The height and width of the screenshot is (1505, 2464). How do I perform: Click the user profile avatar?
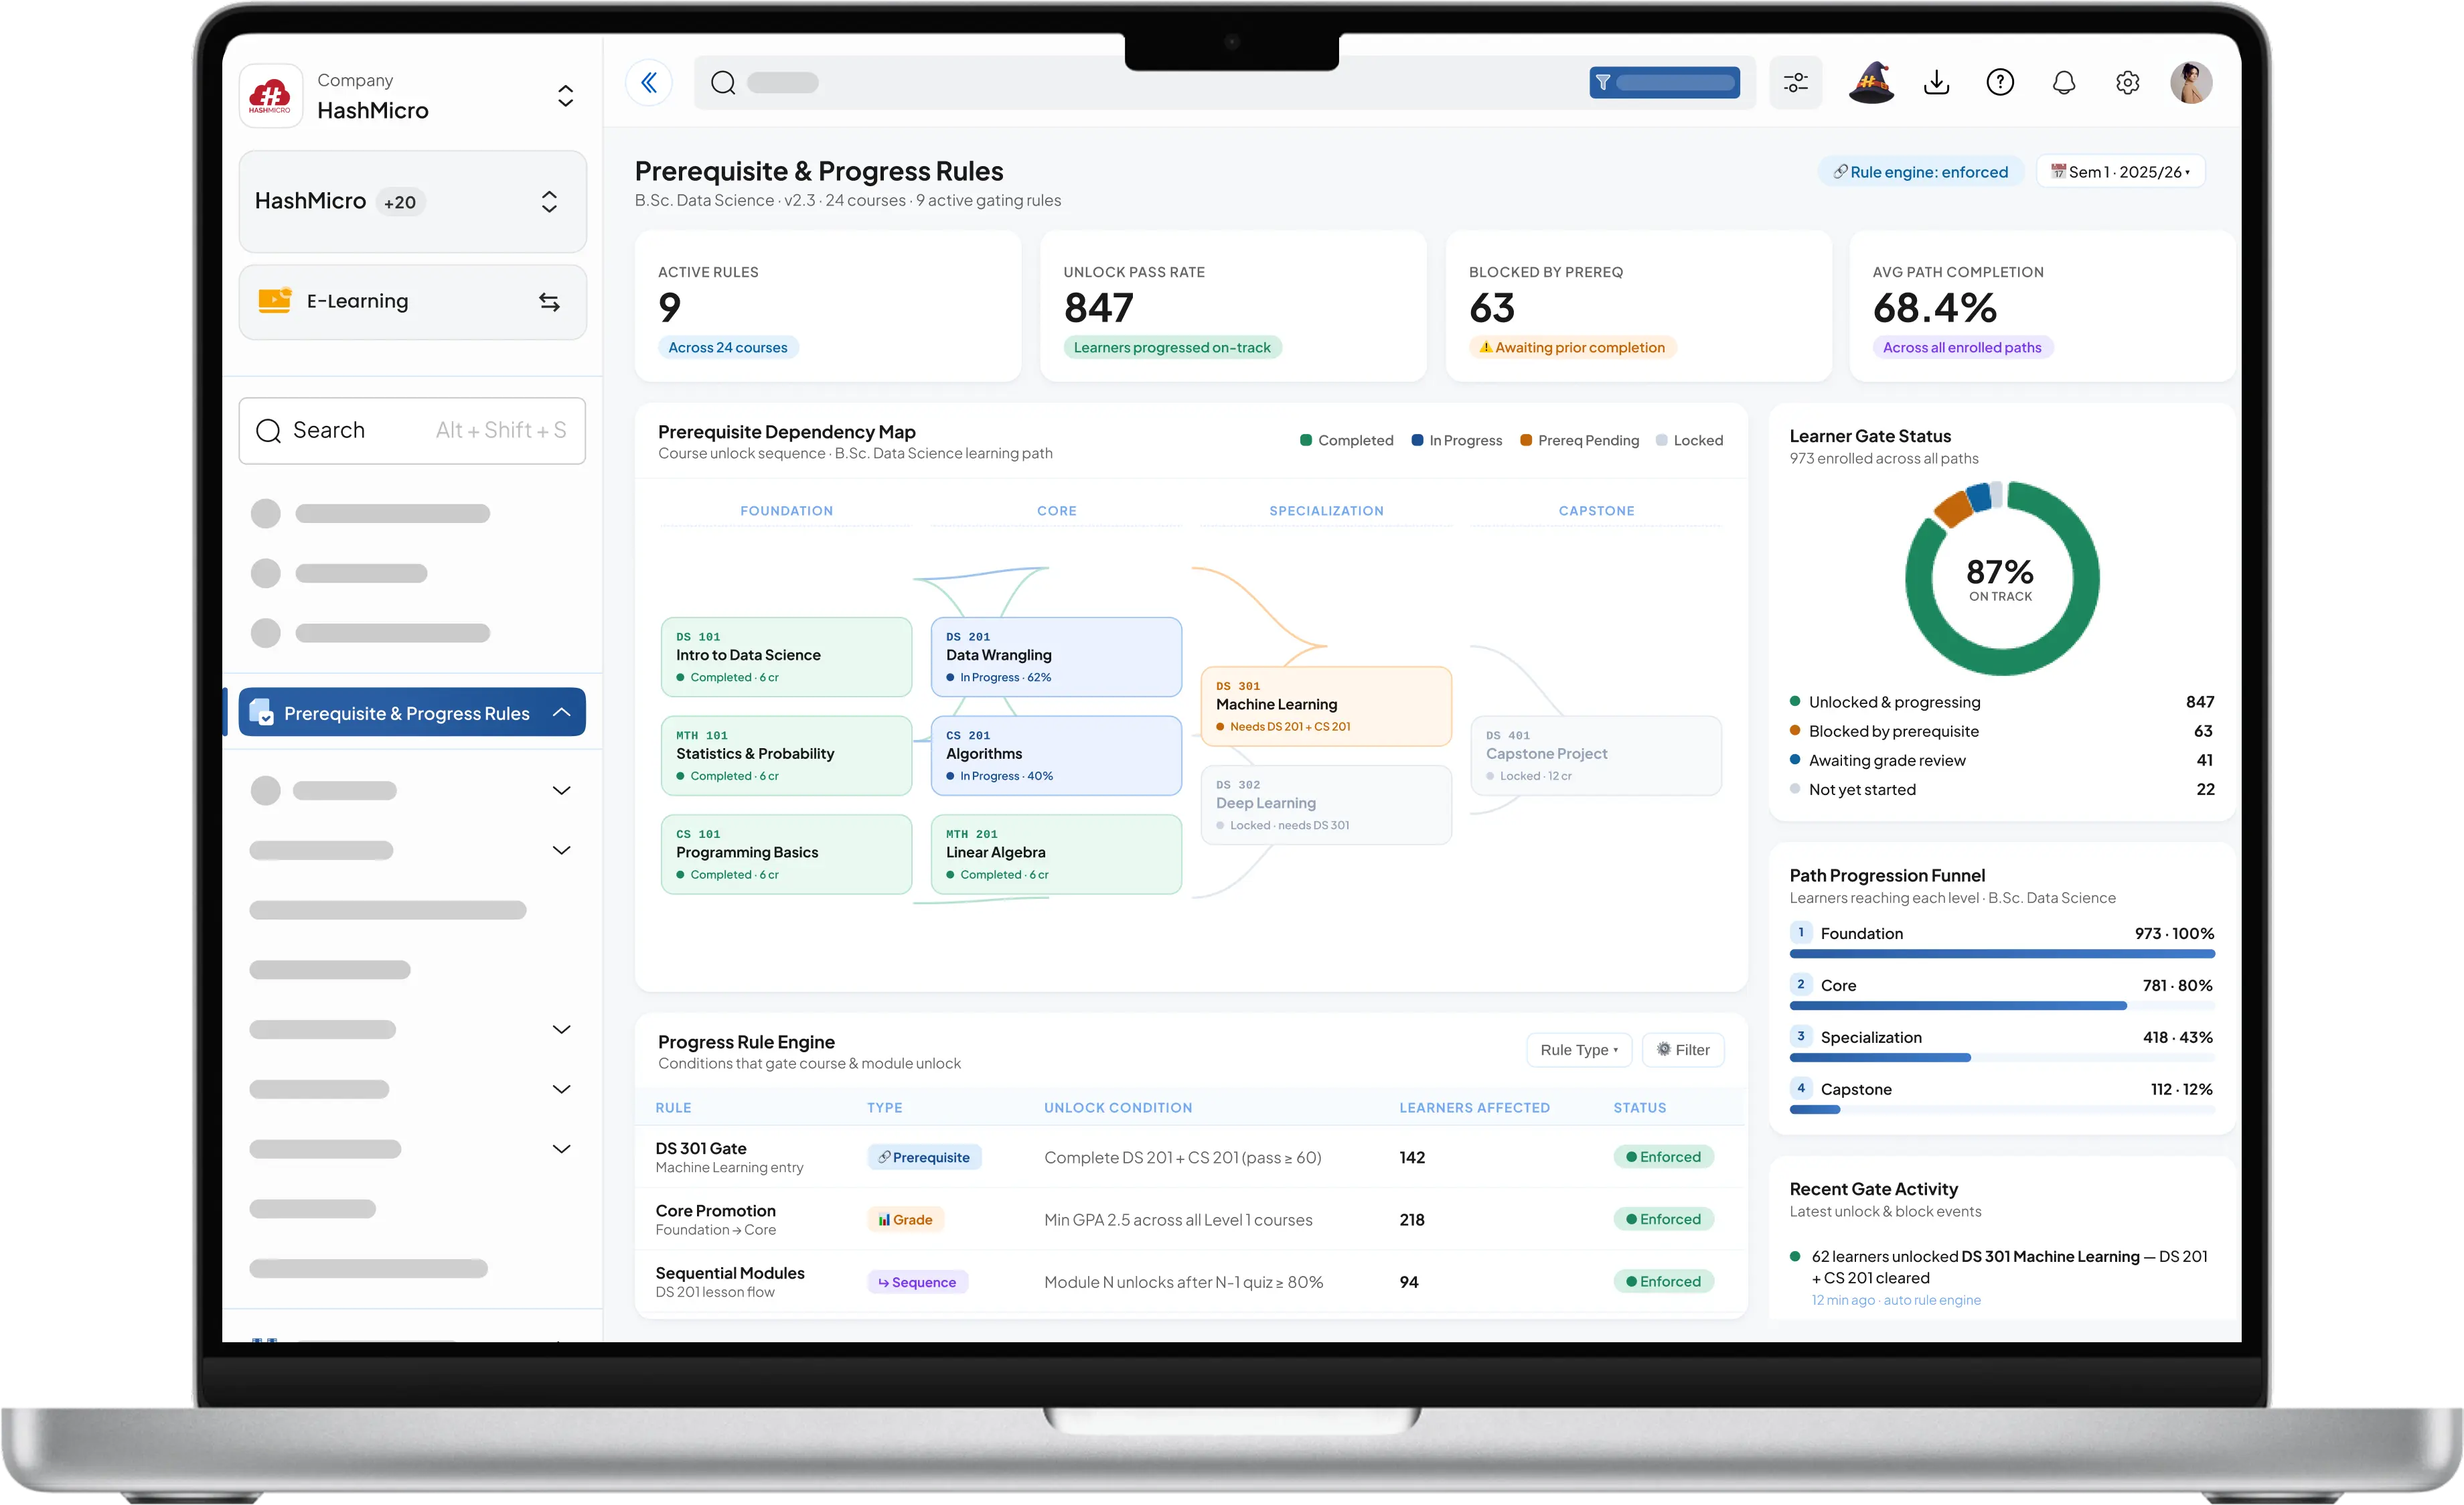point(2191,82)
